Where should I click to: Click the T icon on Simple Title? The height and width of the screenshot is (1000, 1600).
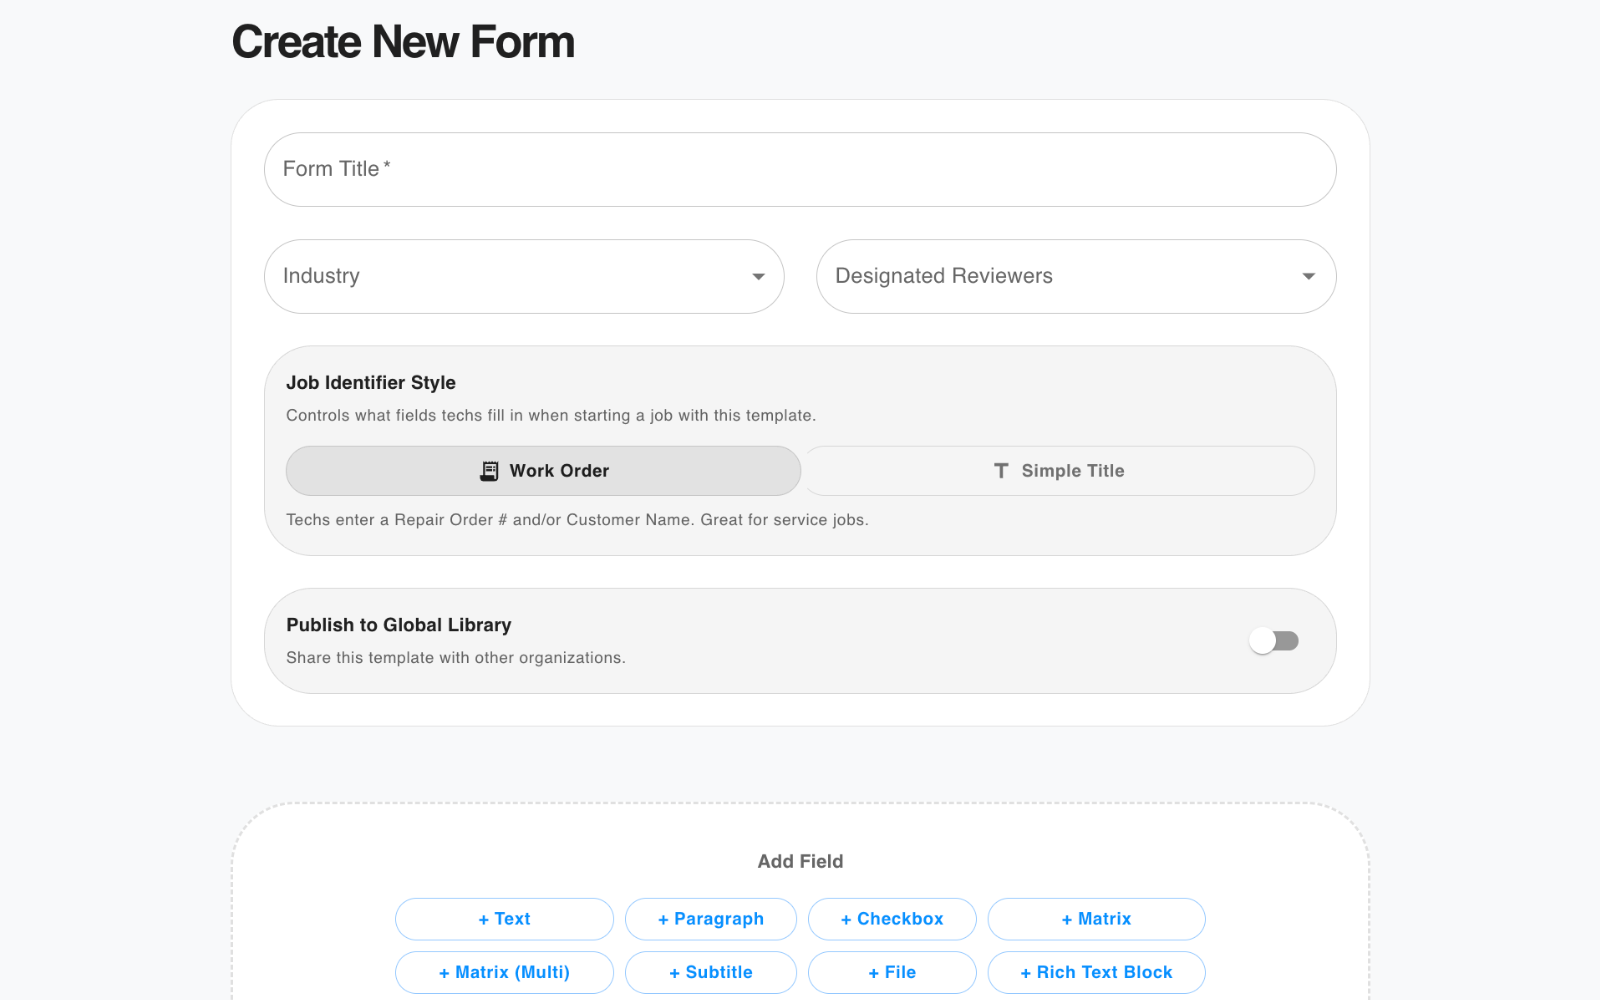1000,470
